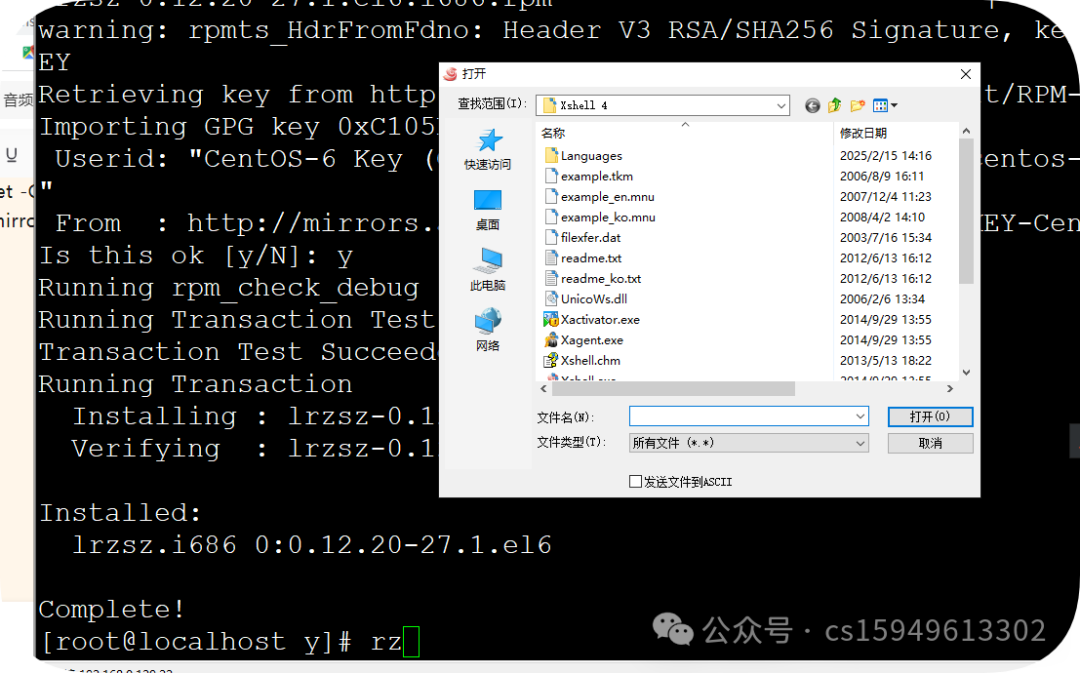Click the horizontal scrollbar right arrow
Image resolution: width=1080 pixels, height=673 pixels.
click(x=950, y=389)
